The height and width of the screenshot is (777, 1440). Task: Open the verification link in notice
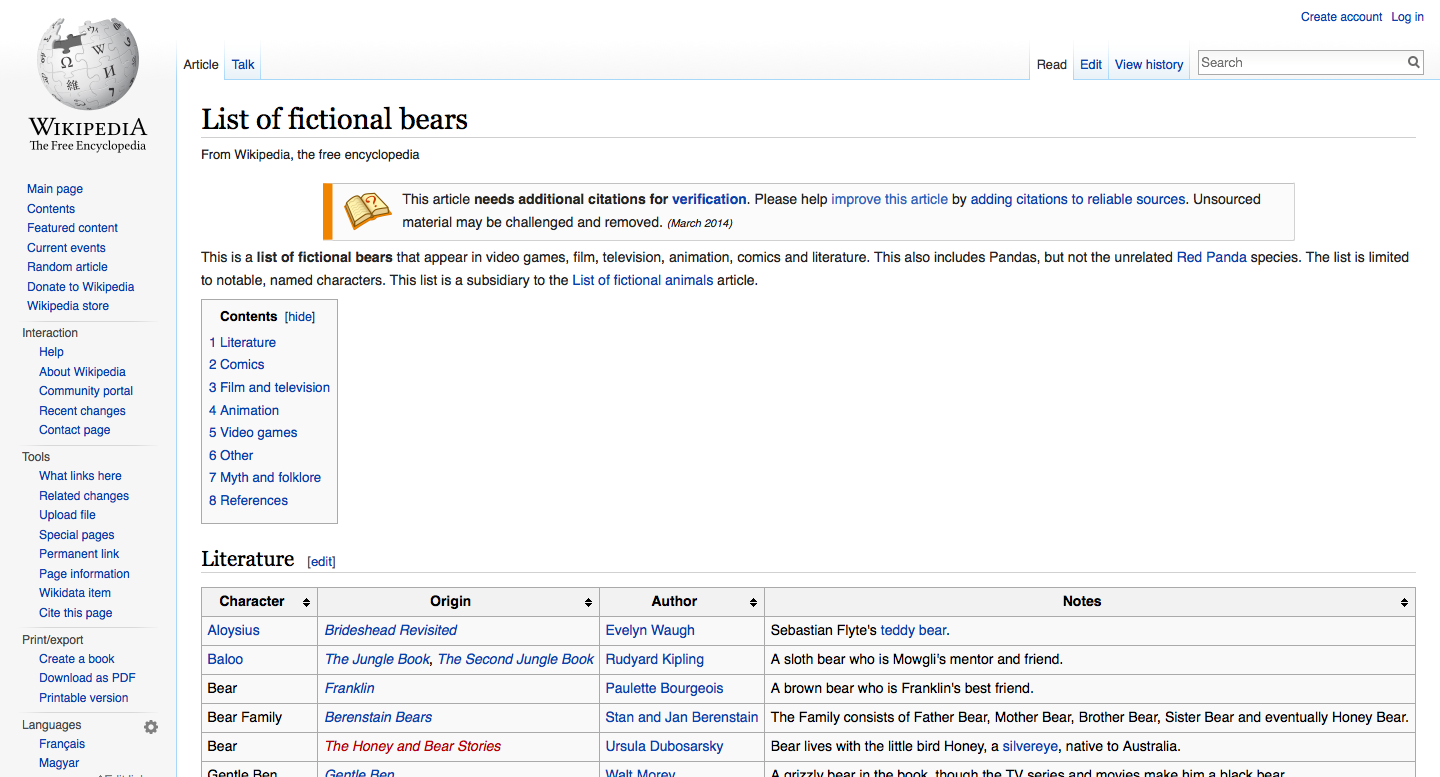[709, 199]
